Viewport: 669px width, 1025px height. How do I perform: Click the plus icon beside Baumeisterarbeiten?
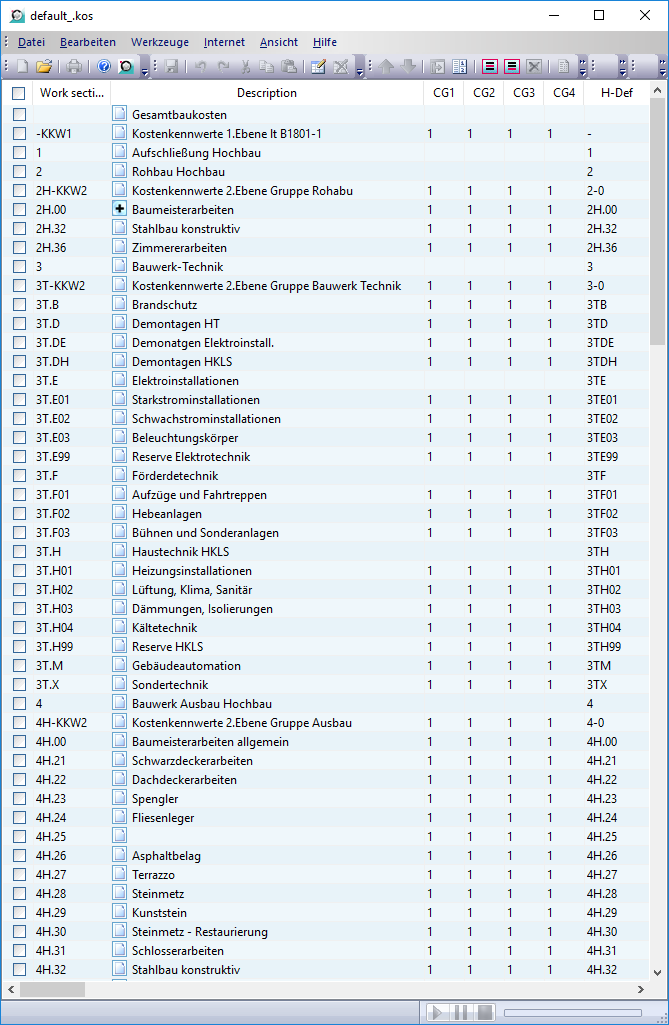(120, 209)
